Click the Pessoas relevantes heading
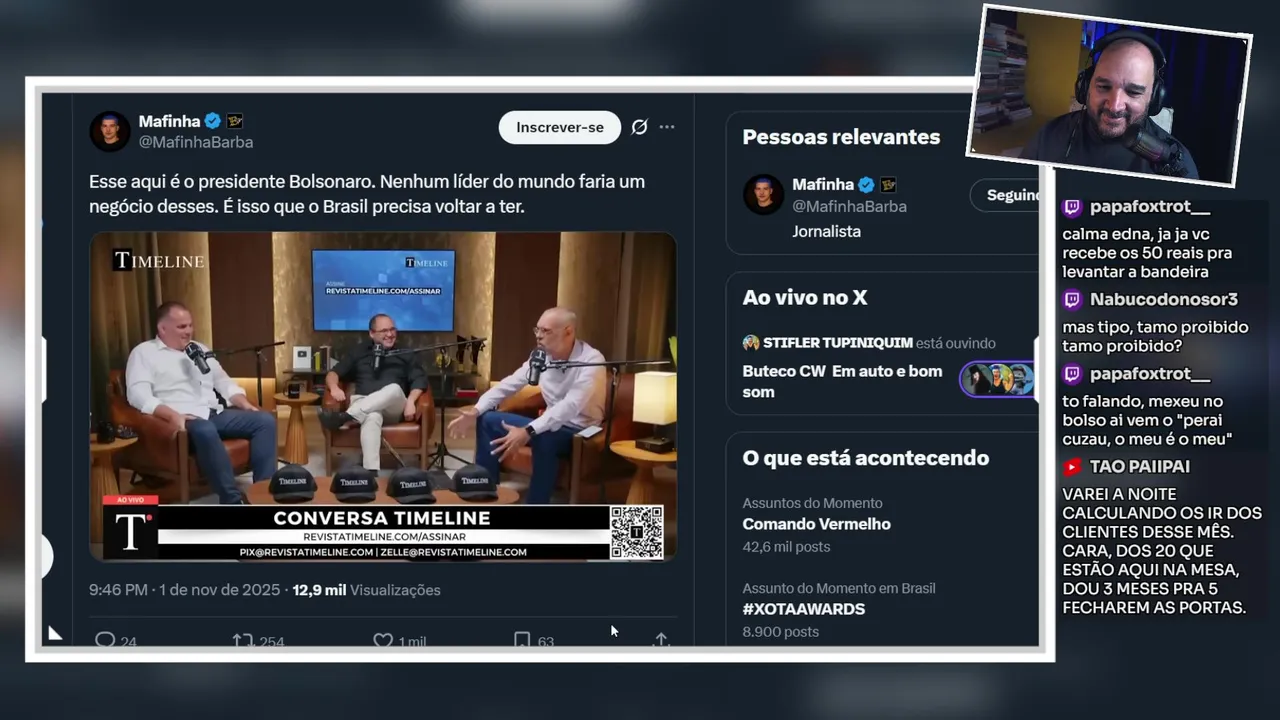This screenshot has width=1280, height=720. click(841, 137)
